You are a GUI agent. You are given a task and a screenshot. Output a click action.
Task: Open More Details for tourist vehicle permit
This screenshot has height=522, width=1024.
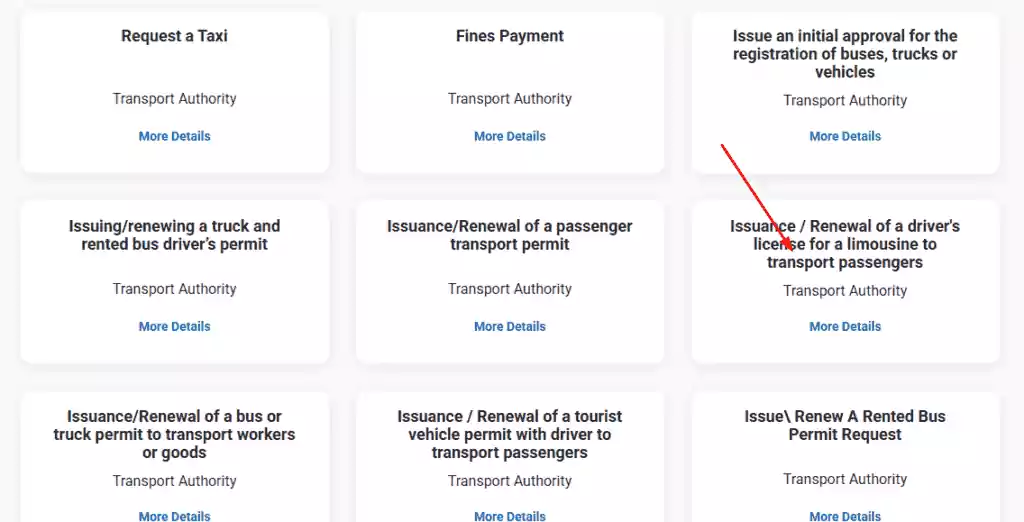[509, 515]
